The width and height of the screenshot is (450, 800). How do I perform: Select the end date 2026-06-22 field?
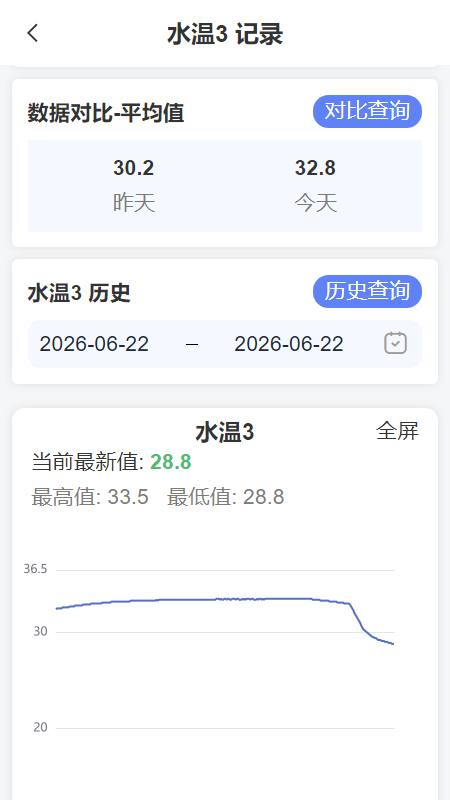coord(289,344)
